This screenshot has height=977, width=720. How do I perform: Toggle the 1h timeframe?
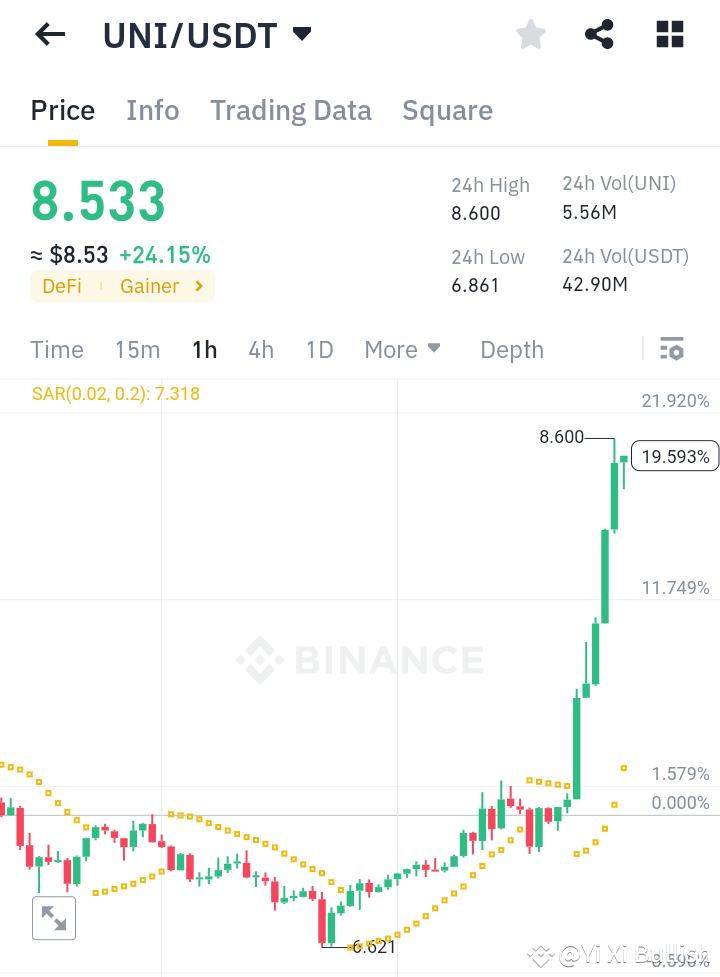204,350
